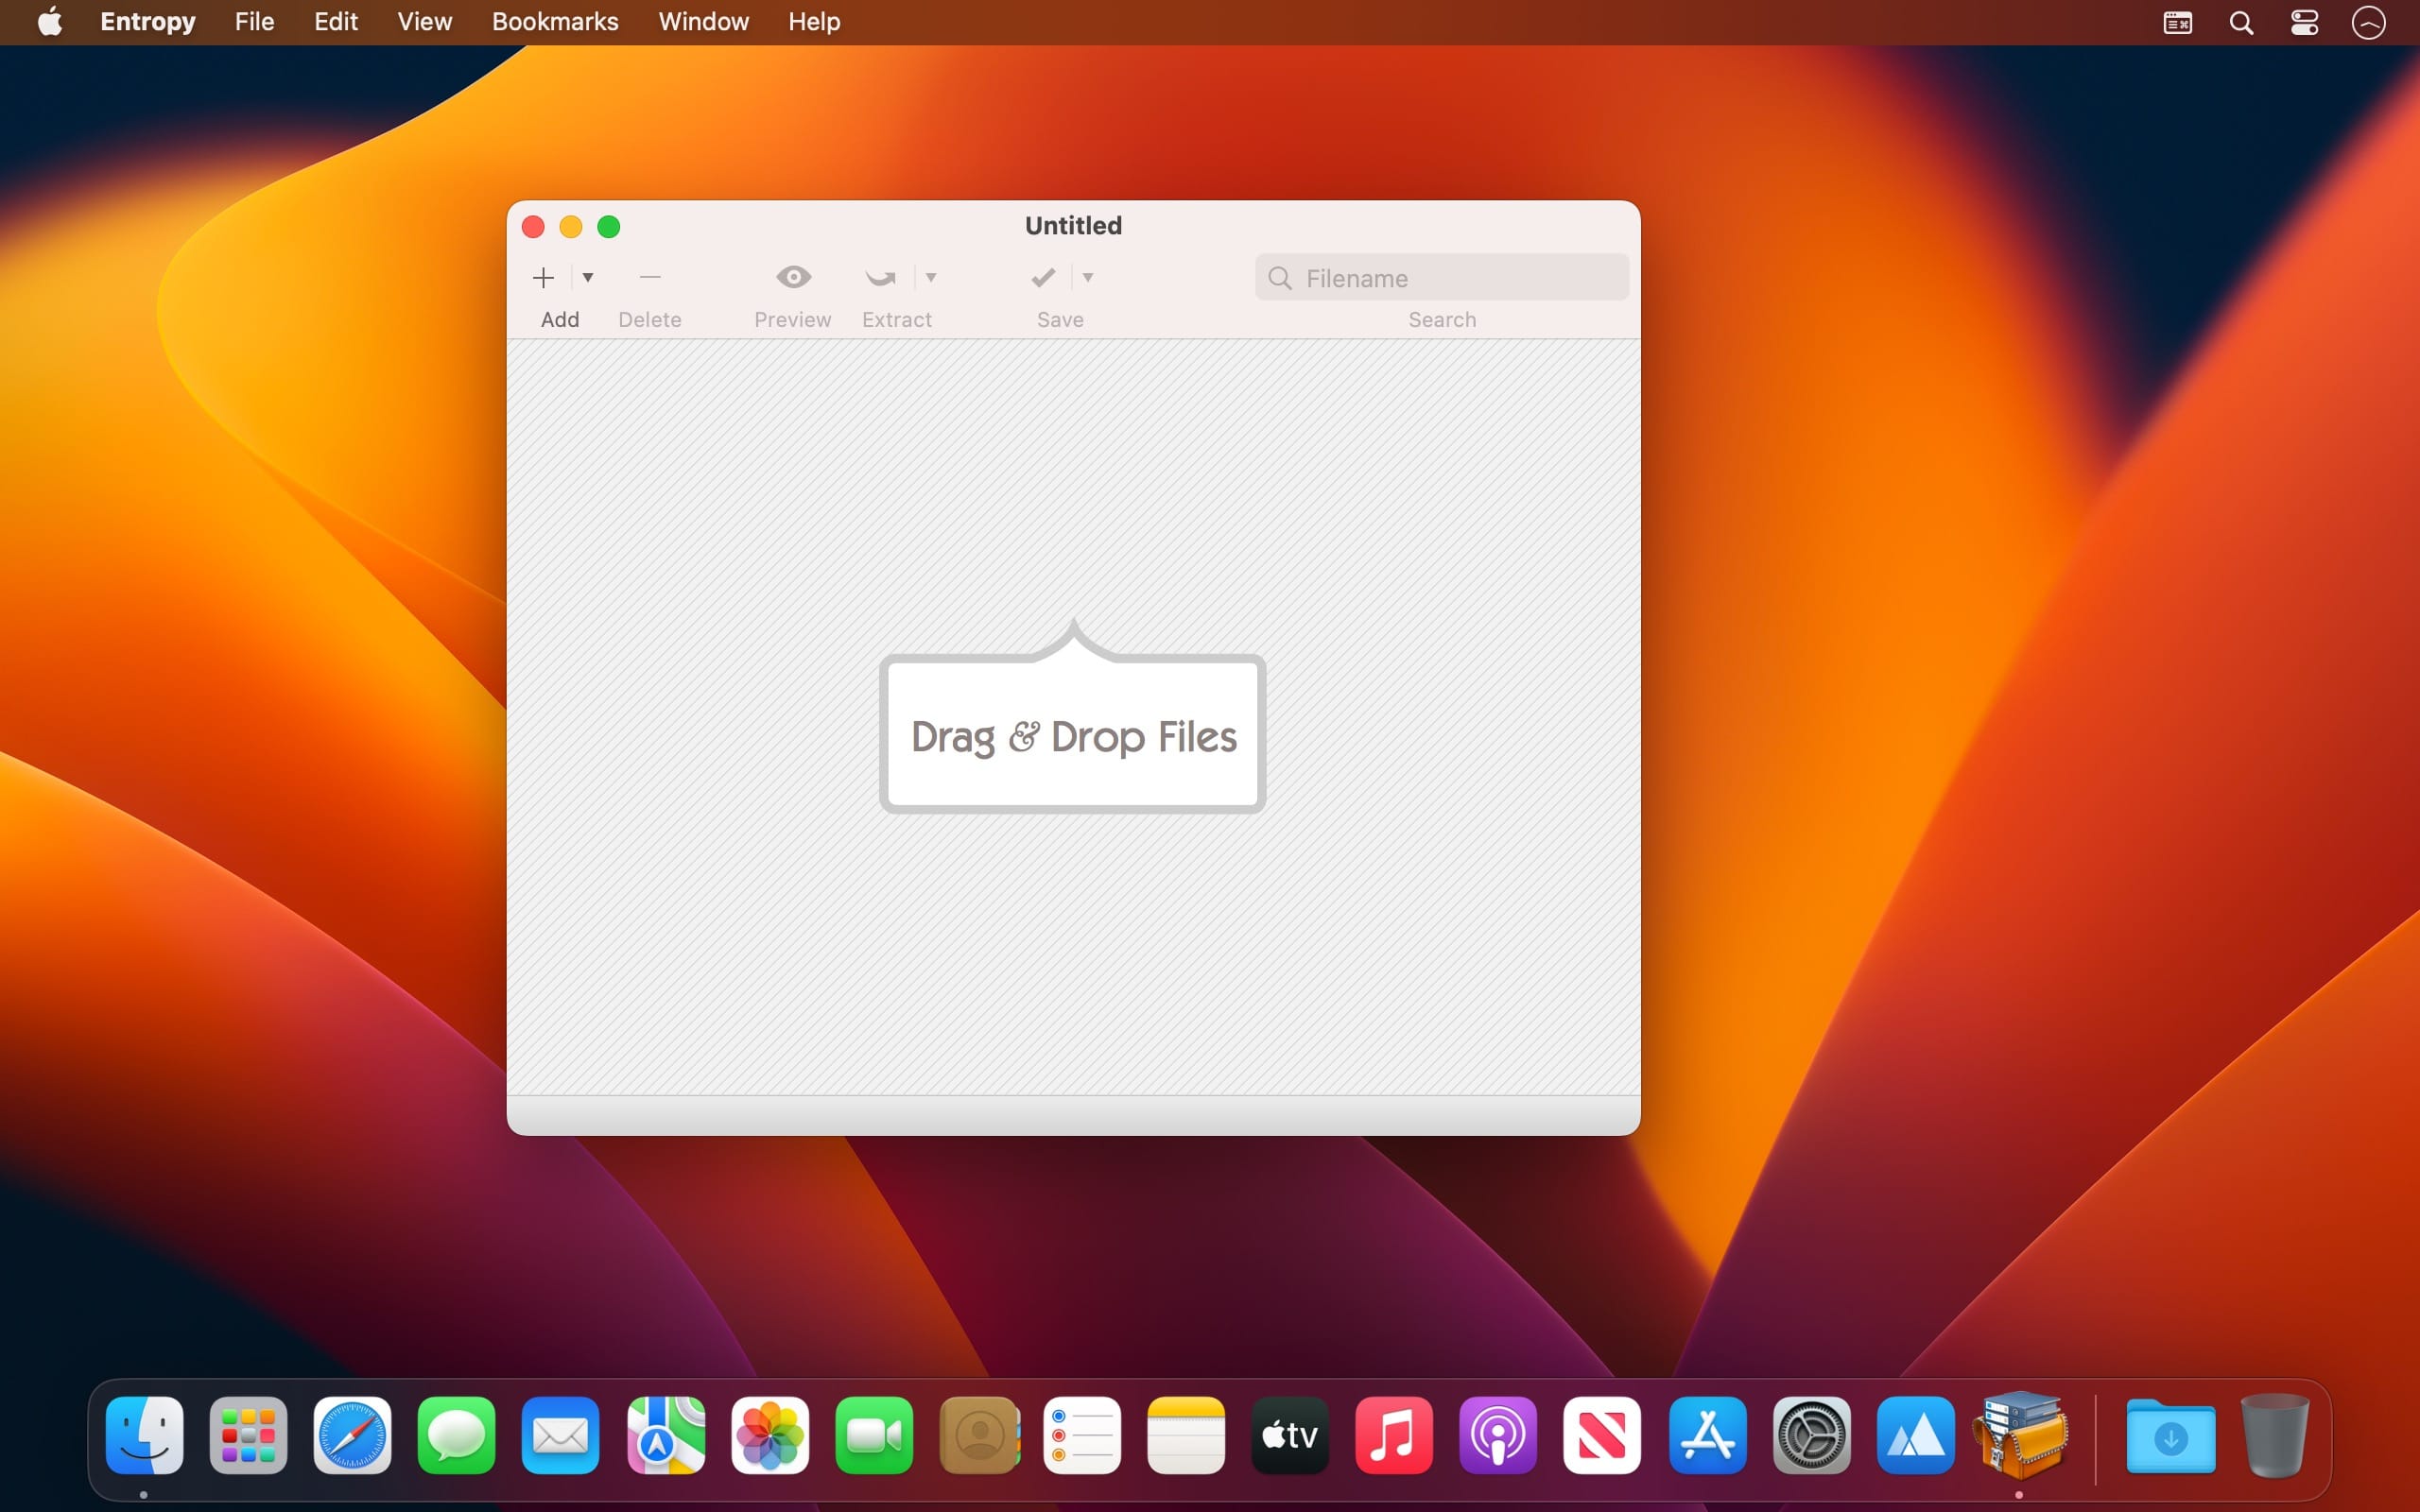Open the Extract options dropdown arrow
Screen dimensions: 2420x1512
coord(931,277)
